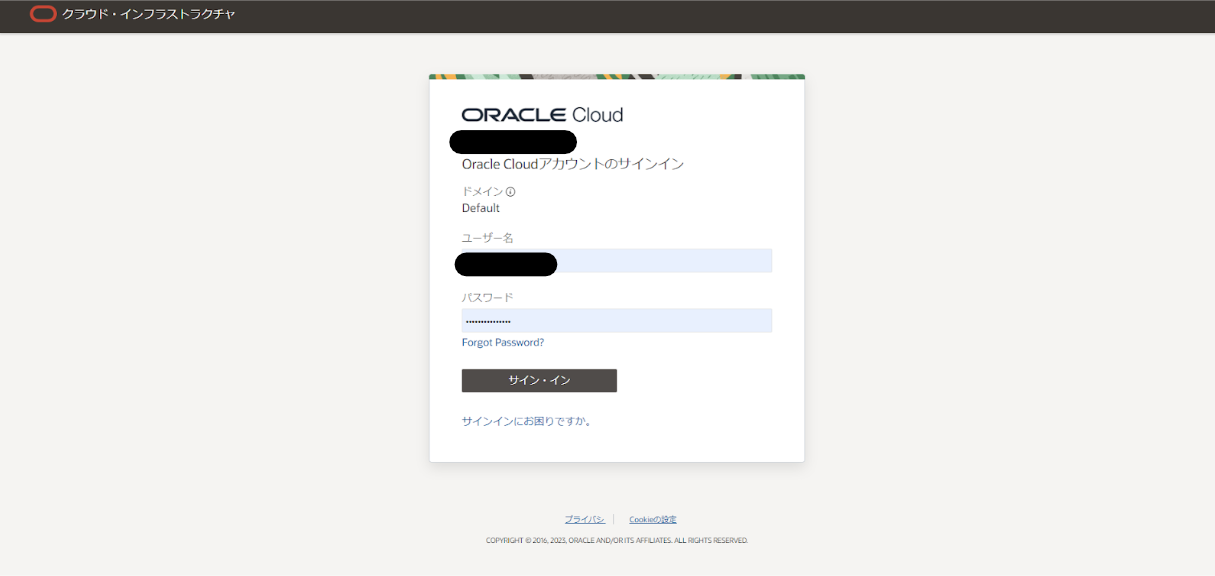Click the パスワード label
Viewport: 1215px width, 576px height.
pos(488,298)
